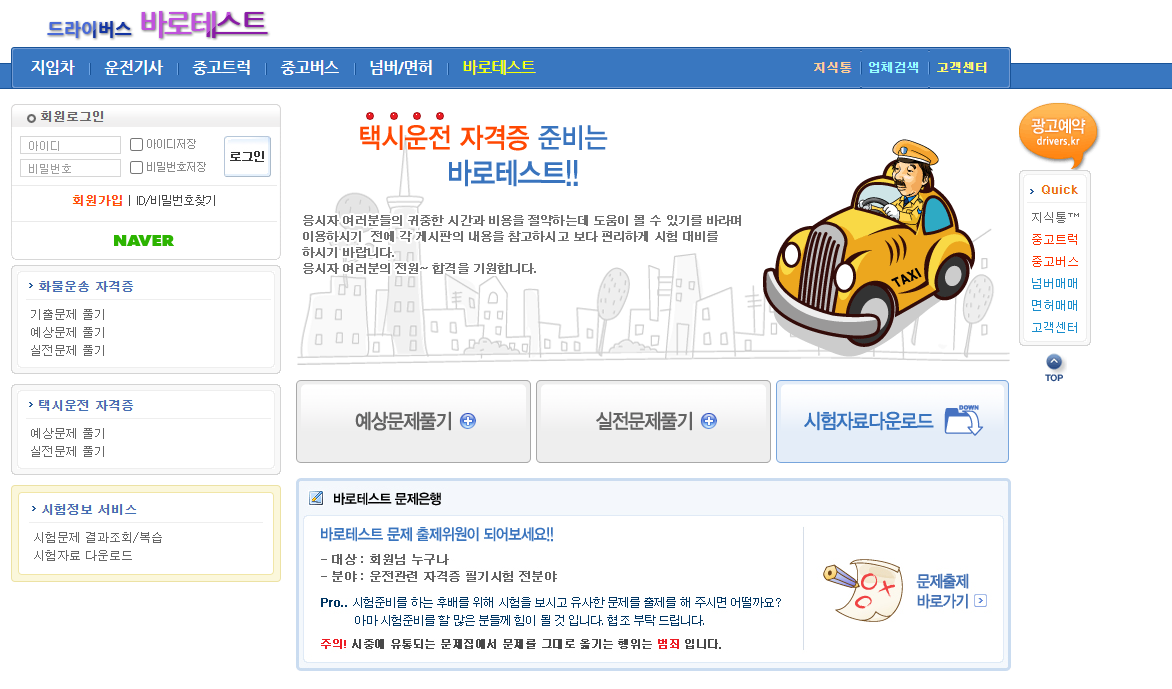Click the 로그인 button
Screen dimensions: 1172x689
coord(247,156)
